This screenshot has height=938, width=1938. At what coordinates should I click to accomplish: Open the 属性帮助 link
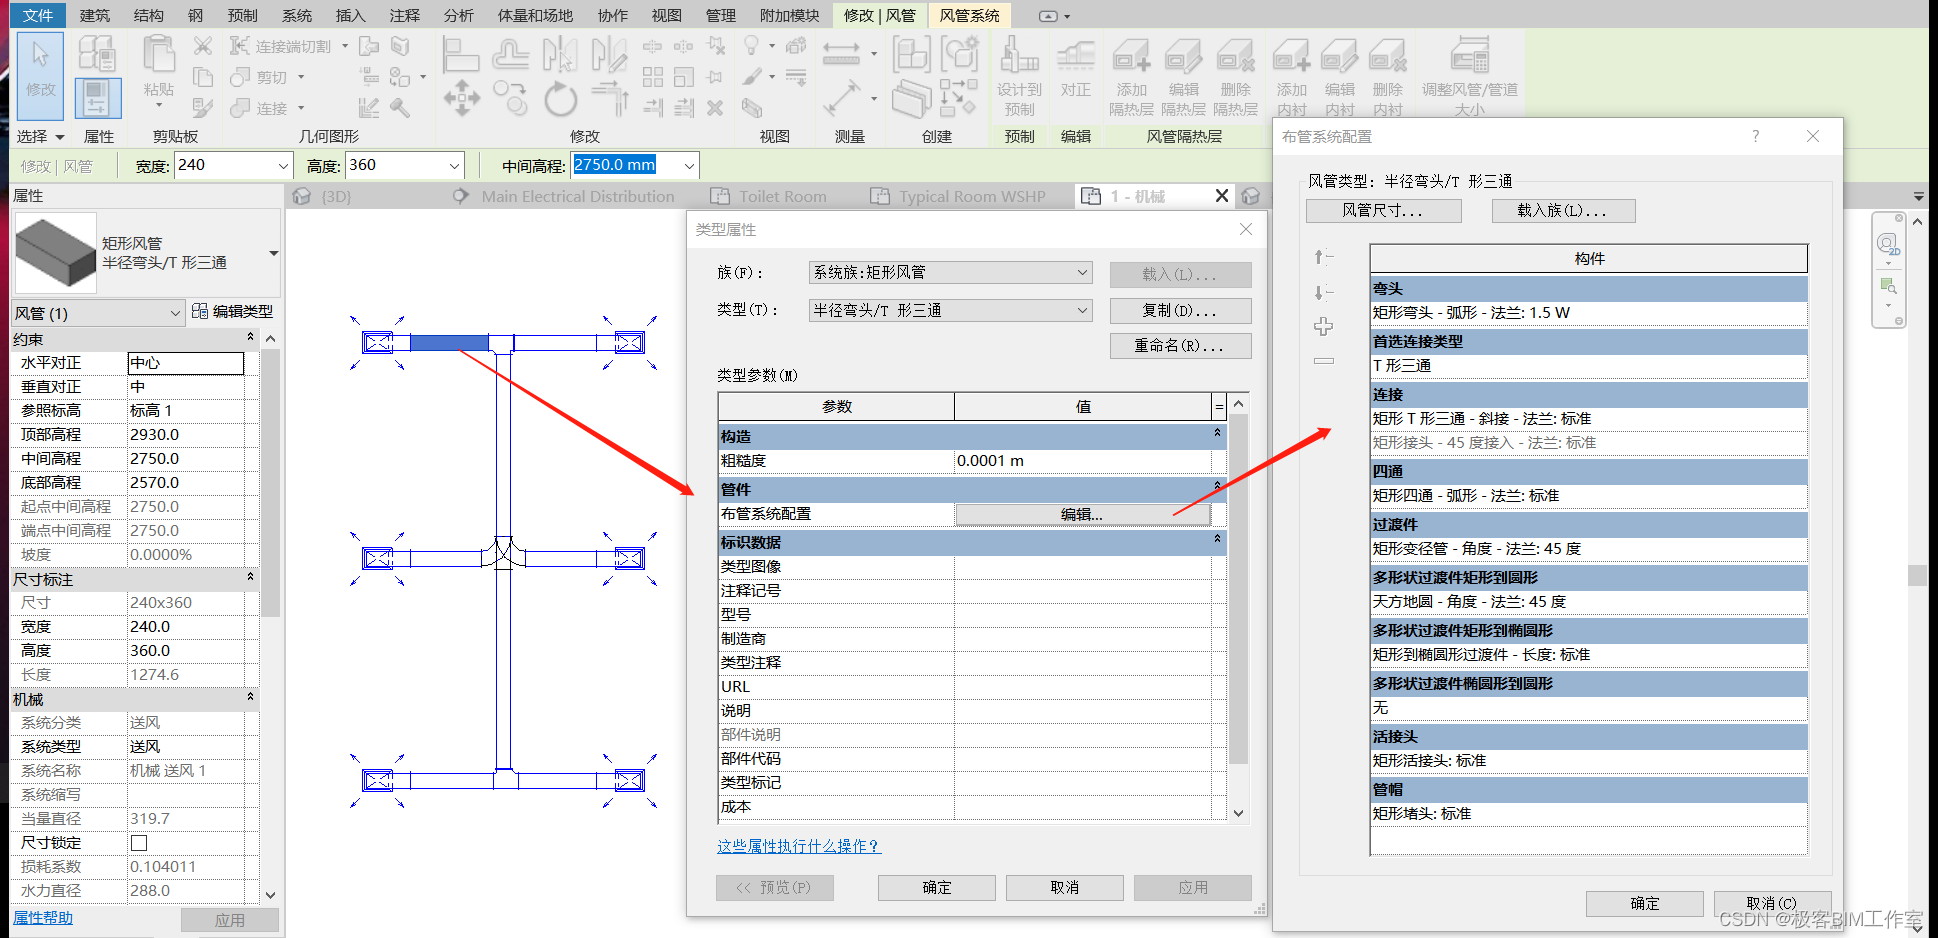click(x=43, y=918)
